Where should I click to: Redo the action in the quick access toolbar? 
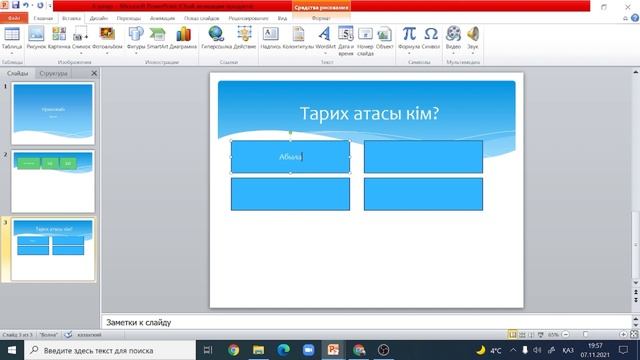pyautogui.click(x=40, y=5)
